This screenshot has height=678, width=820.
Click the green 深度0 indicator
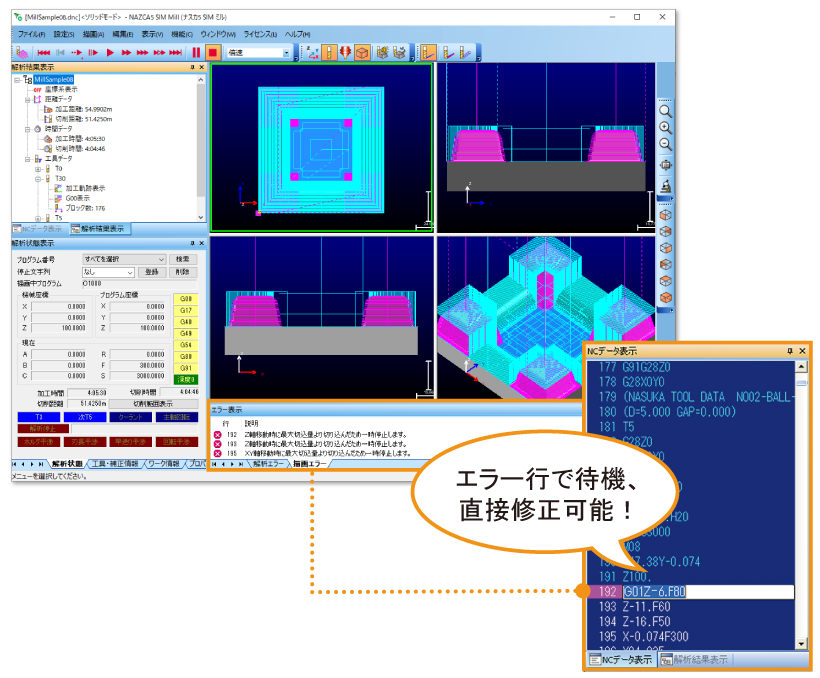tap(186, 380)
